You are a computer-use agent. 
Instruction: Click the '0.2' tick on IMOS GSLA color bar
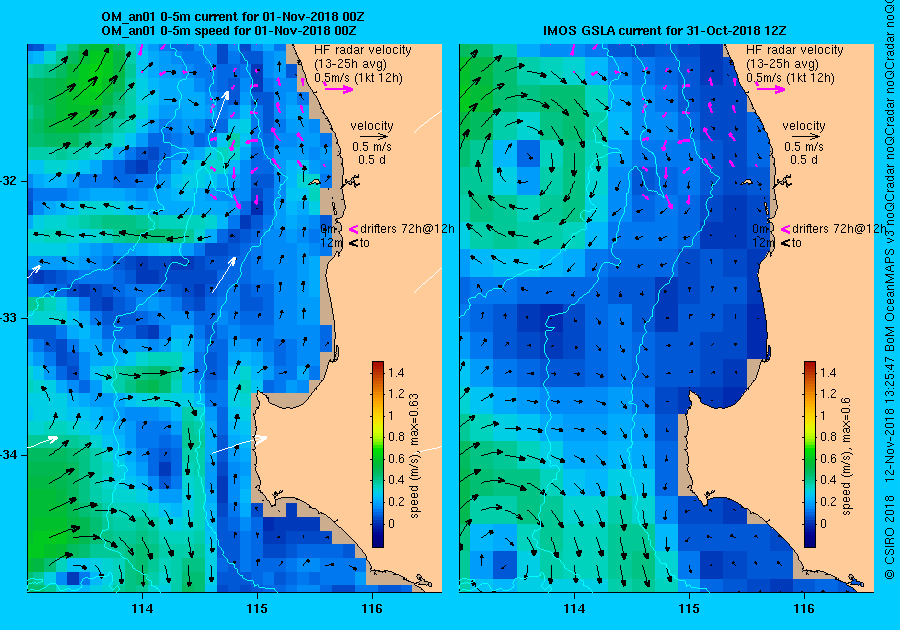pyautogui.click(x=828, y=501)
